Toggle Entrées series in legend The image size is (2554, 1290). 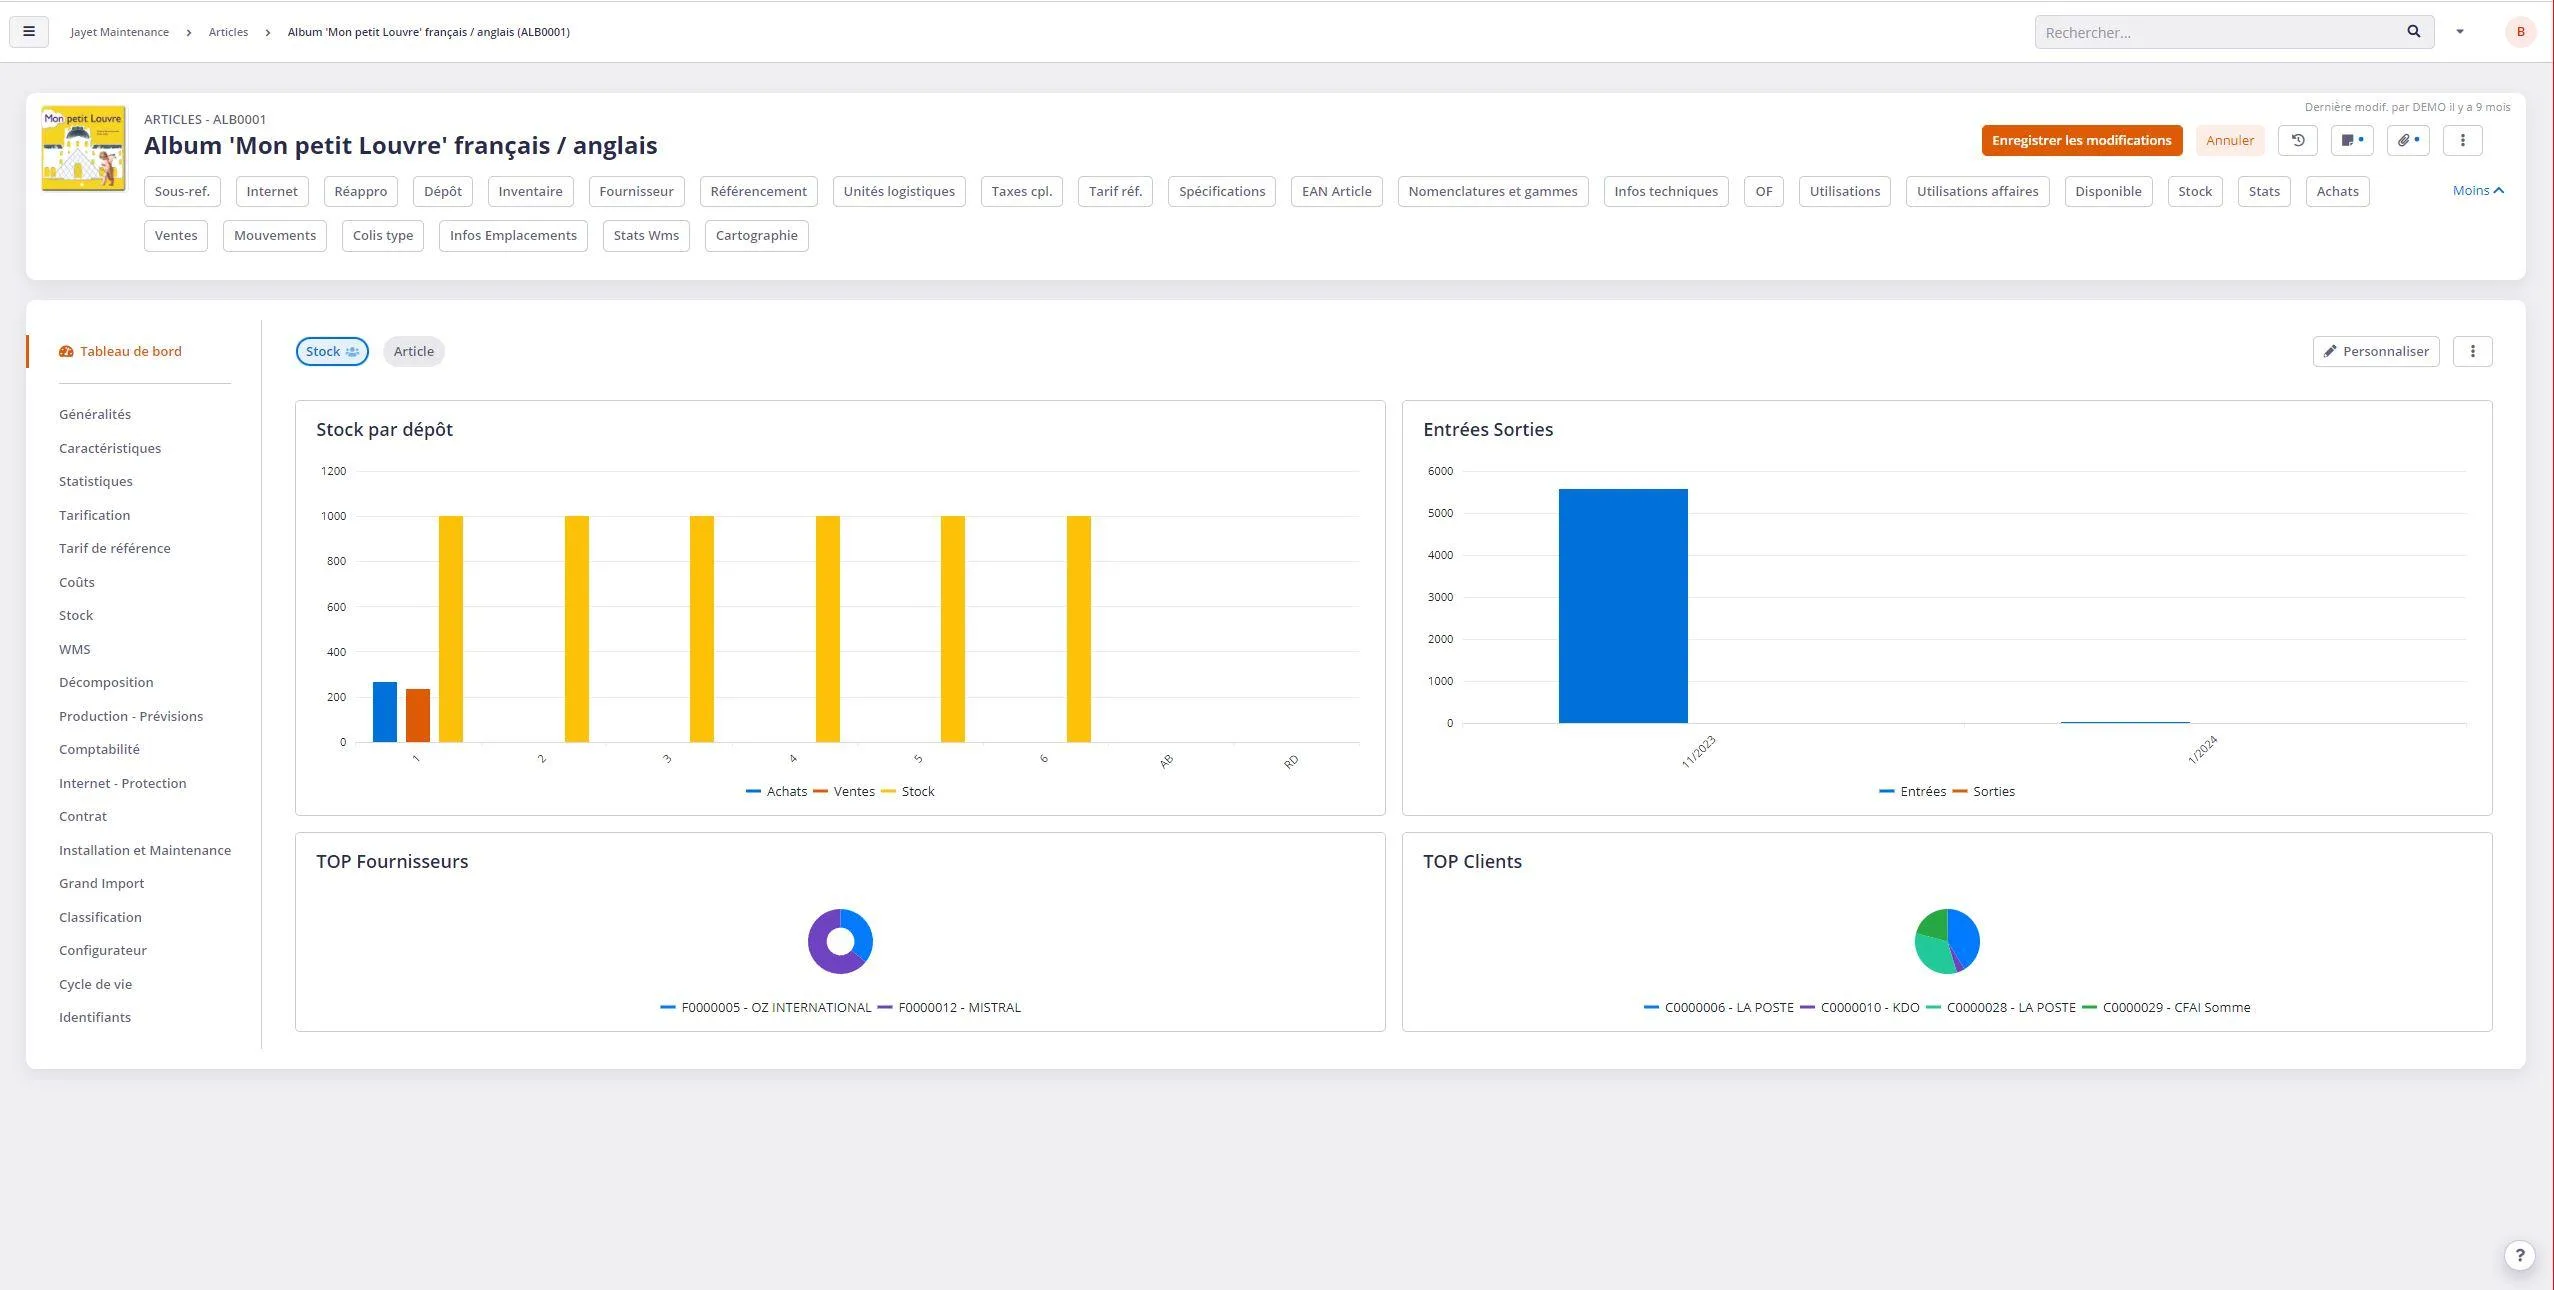click(x=1912, y=791)
